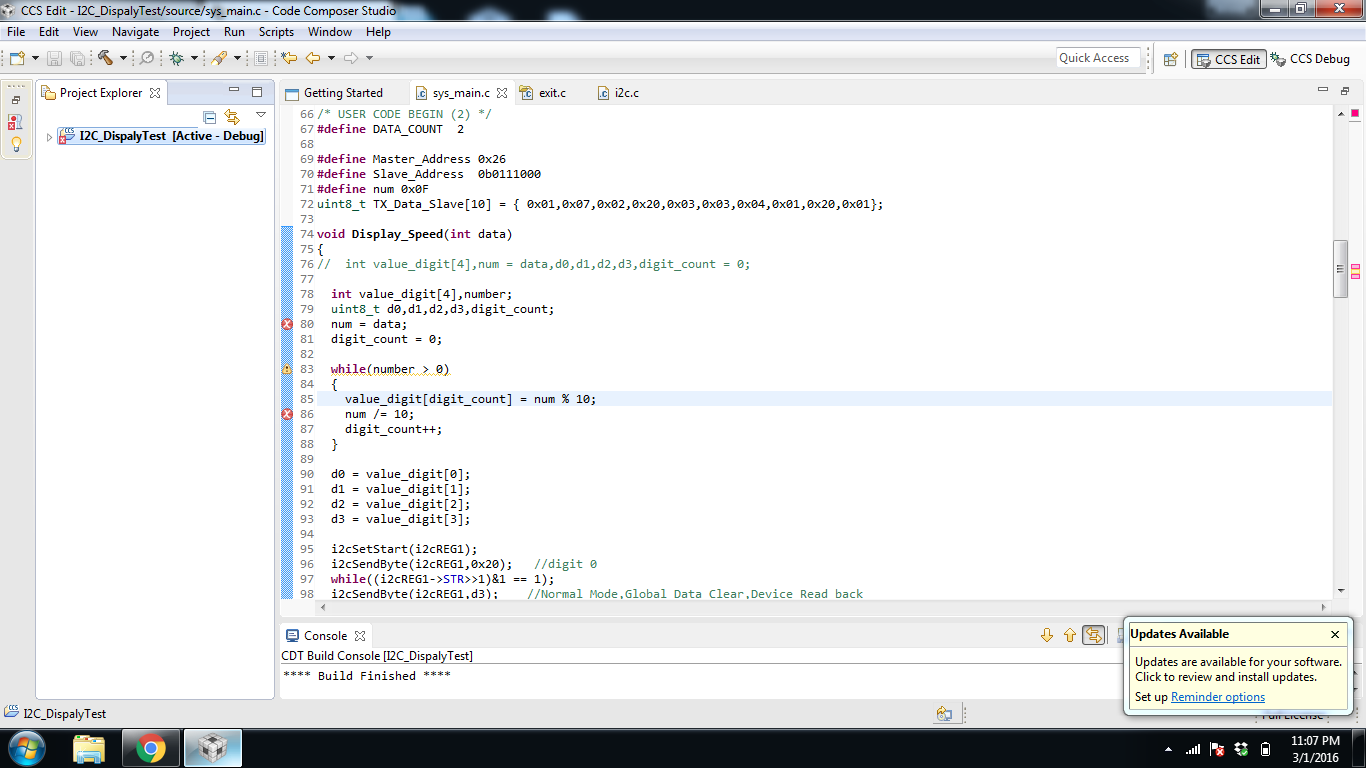Switch to the exit.c editor tab

[x=543, y=93]
